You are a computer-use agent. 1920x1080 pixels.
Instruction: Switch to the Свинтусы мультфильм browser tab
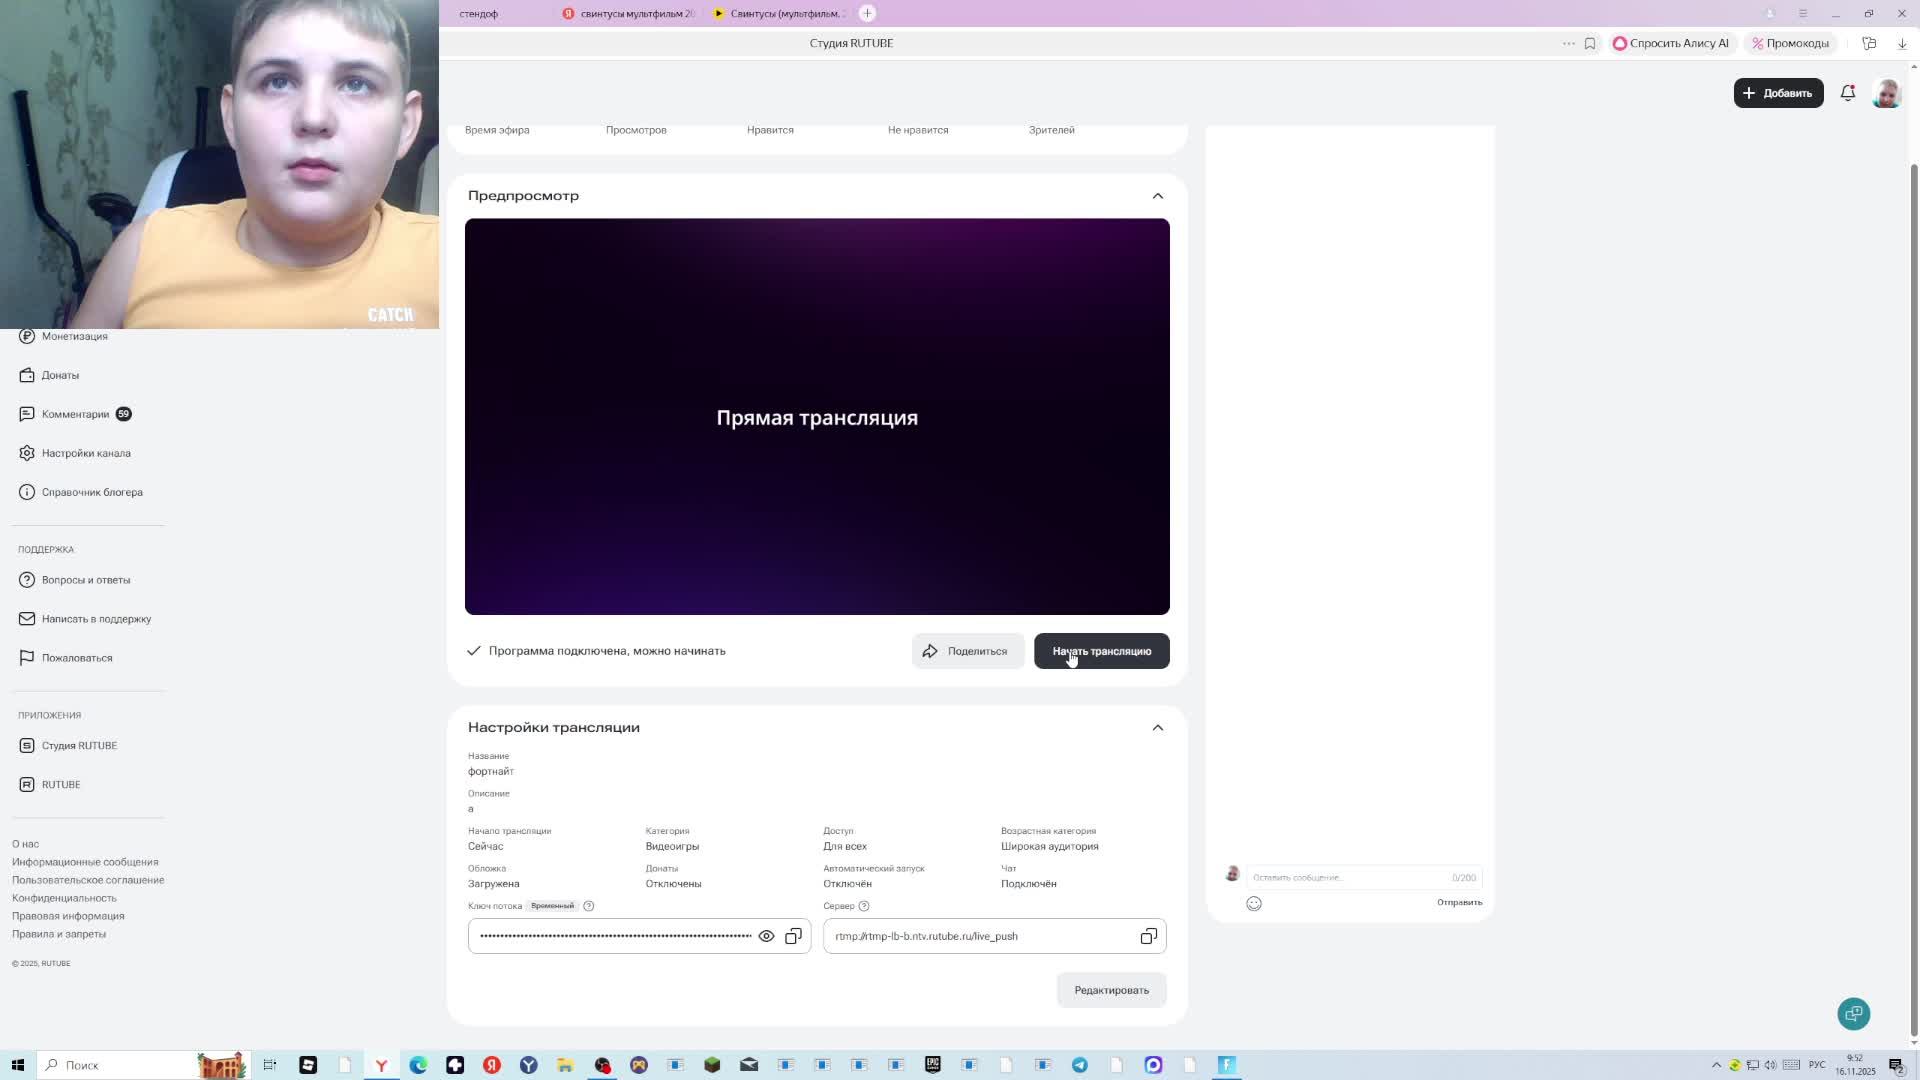[x=630, y=14]
